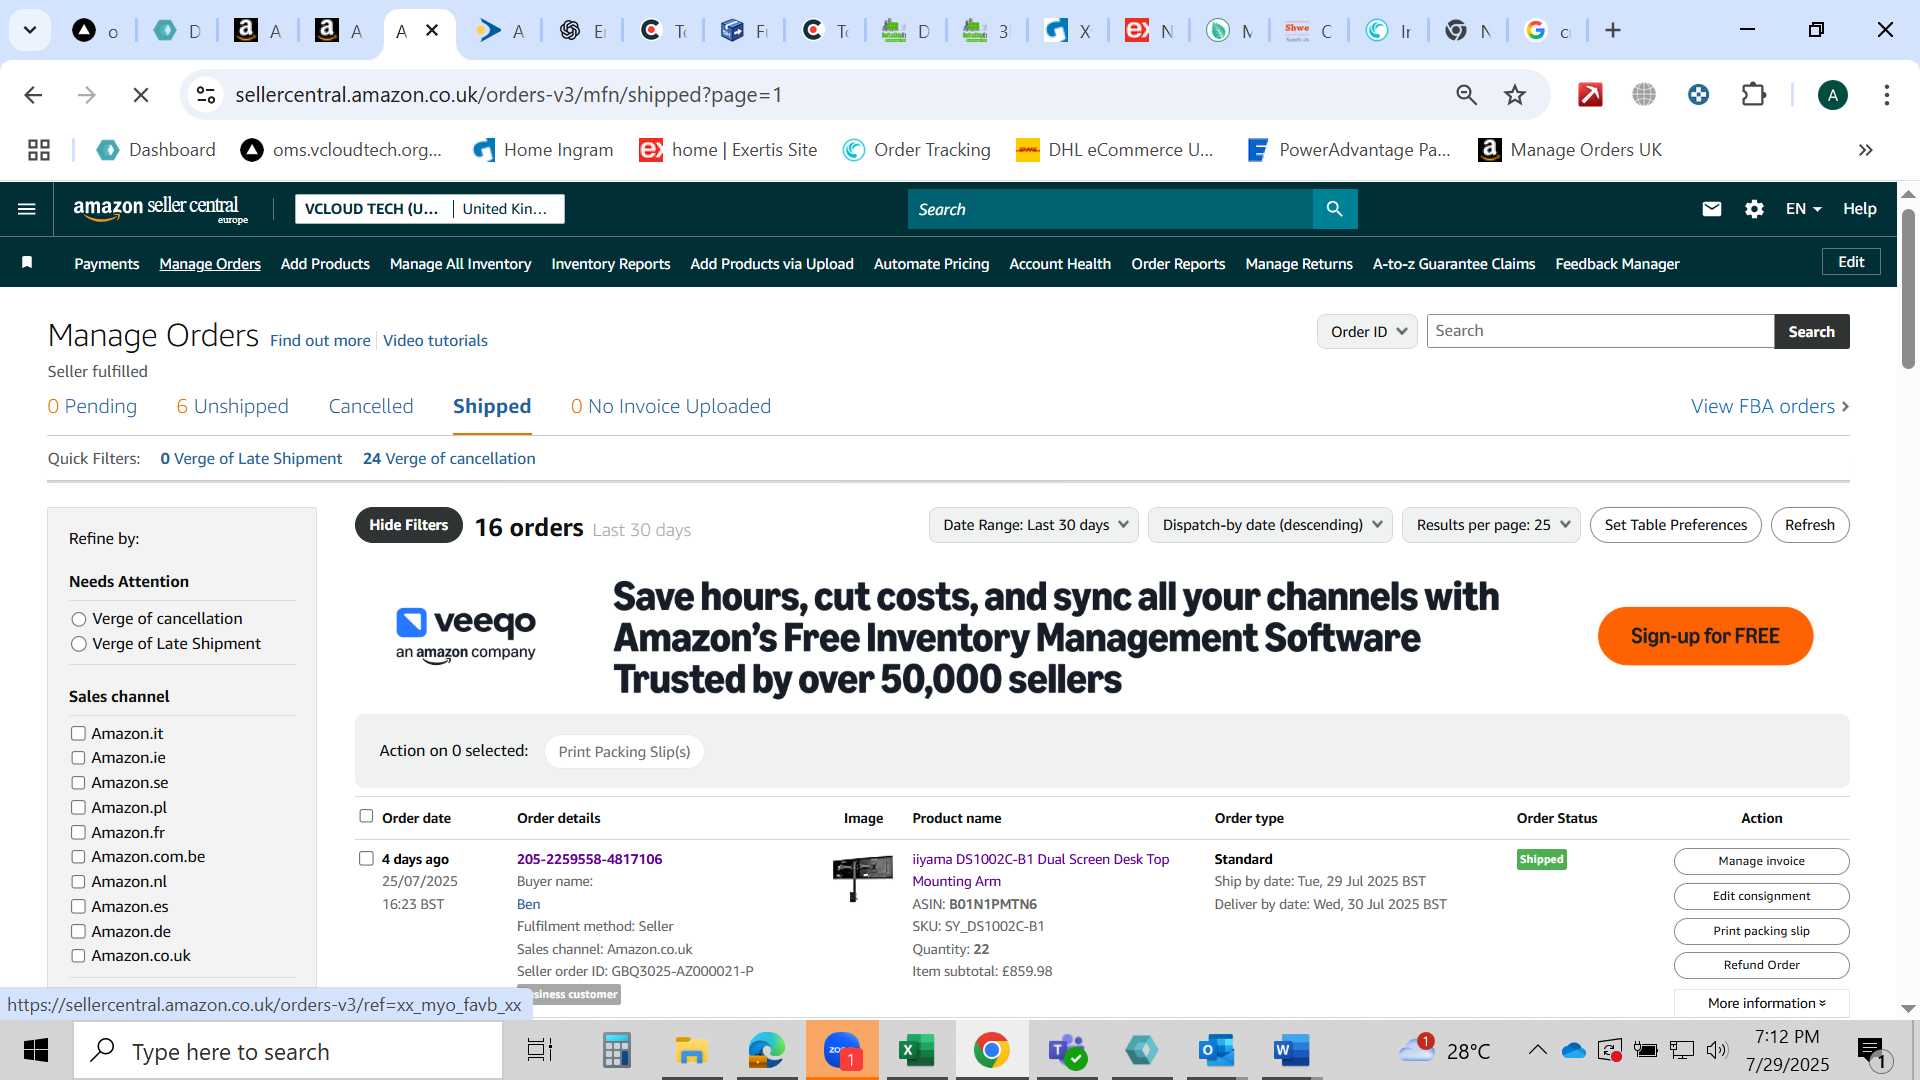Click the Hide Filters button
This screenshot has width=1920, height=1080.
408,525
